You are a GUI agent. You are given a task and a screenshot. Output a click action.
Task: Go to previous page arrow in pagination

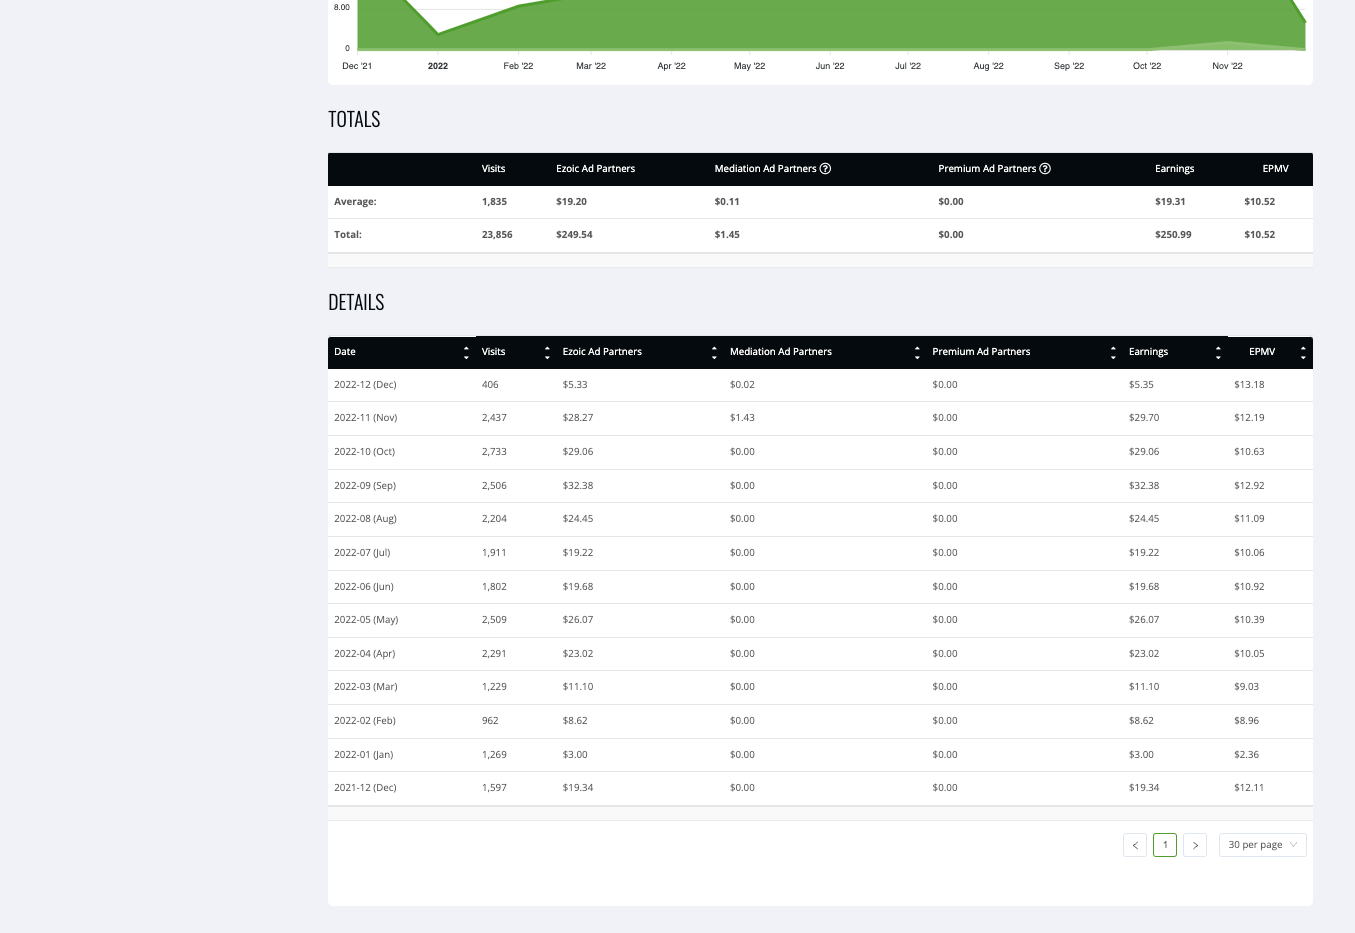click(1135, 845)
